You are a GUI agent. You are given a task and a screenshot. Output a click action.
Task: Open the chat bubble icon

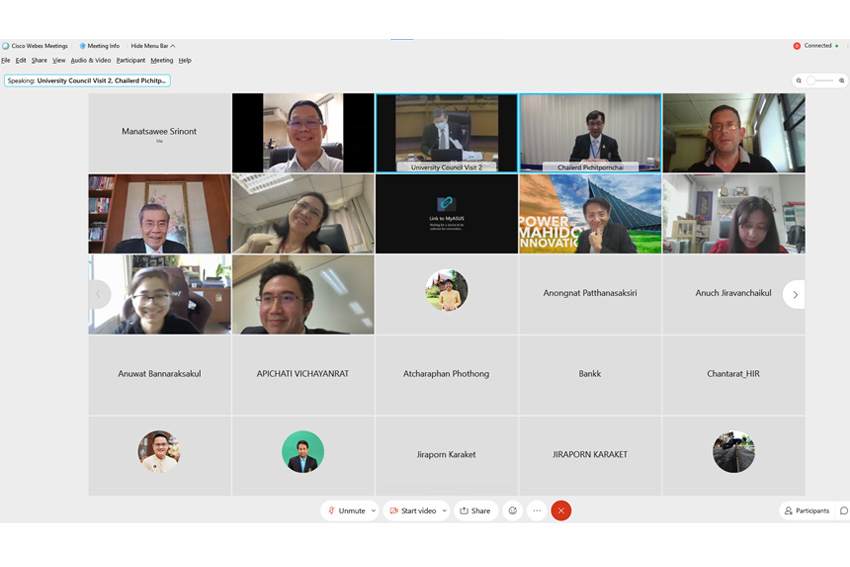(x=843, y=510)
